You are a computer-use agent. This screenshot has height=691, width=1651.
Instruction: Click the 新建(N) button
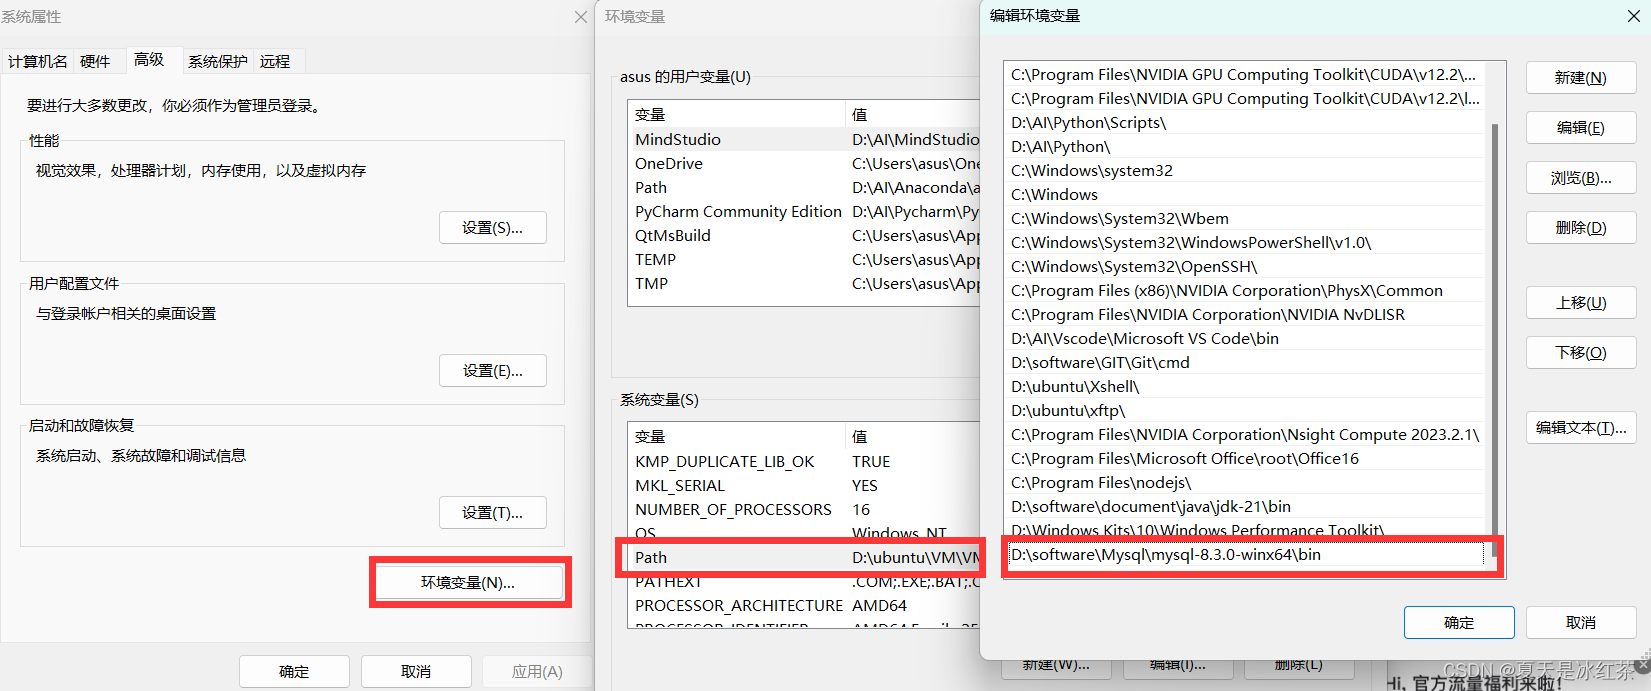tap(1581, 77)
